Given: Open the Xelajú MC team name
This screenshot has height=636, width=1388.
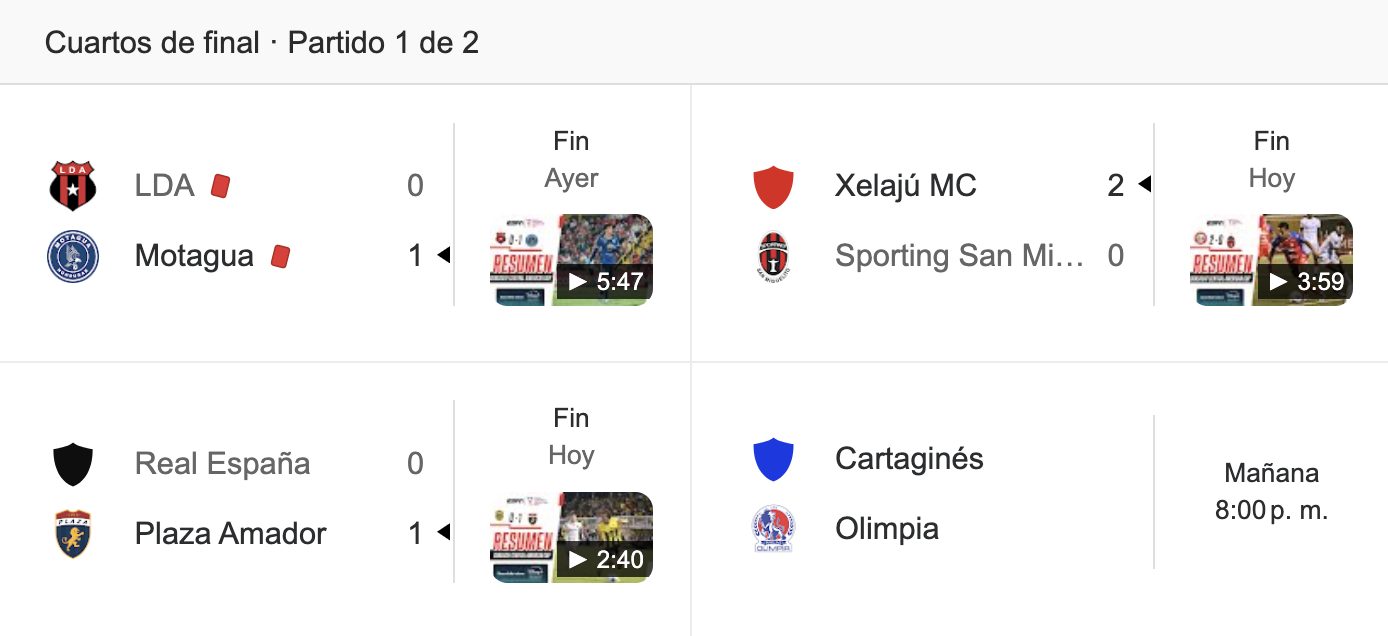Looking at the screenshot, I should [x=906, y=186].
